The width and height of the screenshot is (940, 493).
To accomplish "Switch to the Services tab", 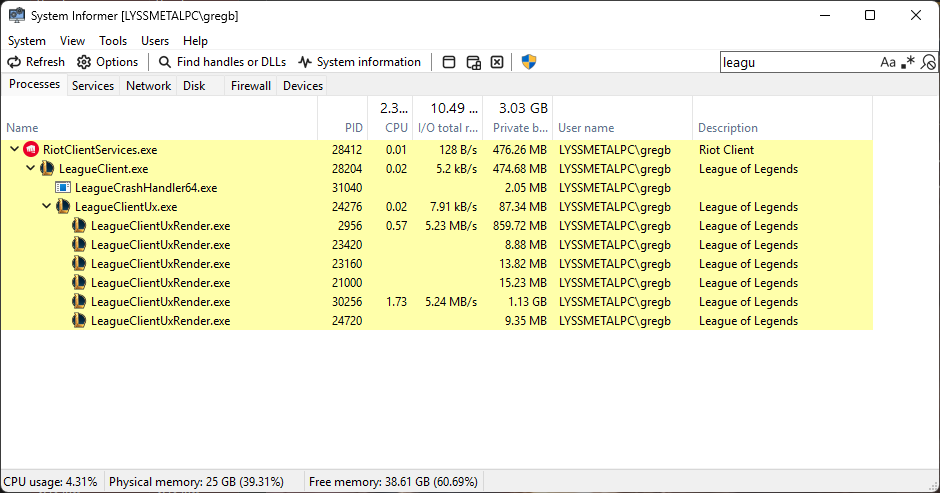I will click(93, 86).
